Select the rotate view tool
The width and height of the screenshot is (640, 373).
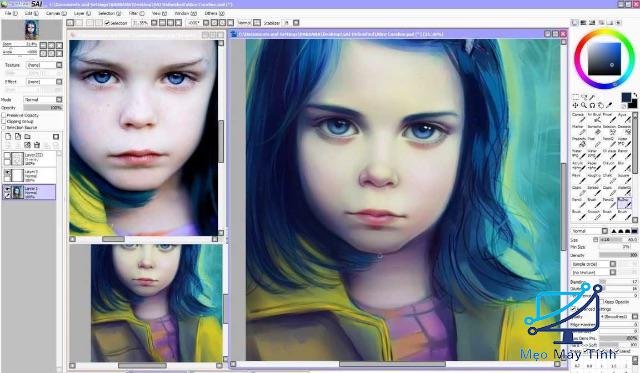[x=592, y=105]
